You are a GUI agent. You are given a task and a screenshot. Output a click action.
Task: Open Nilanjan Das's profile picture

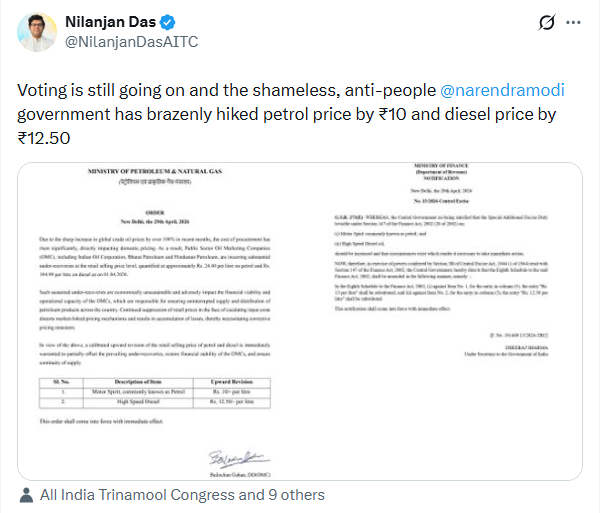coord(37,32)
